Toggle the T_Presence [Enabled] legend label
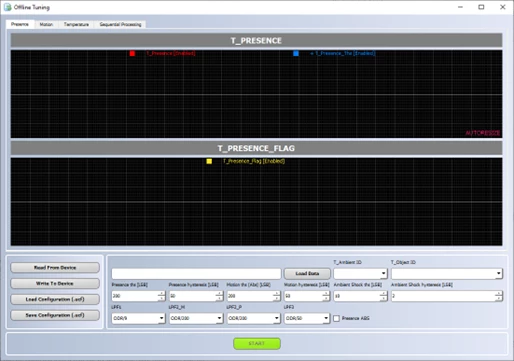The height and width of the screenshot is (361, 514). tap(171, 53)
